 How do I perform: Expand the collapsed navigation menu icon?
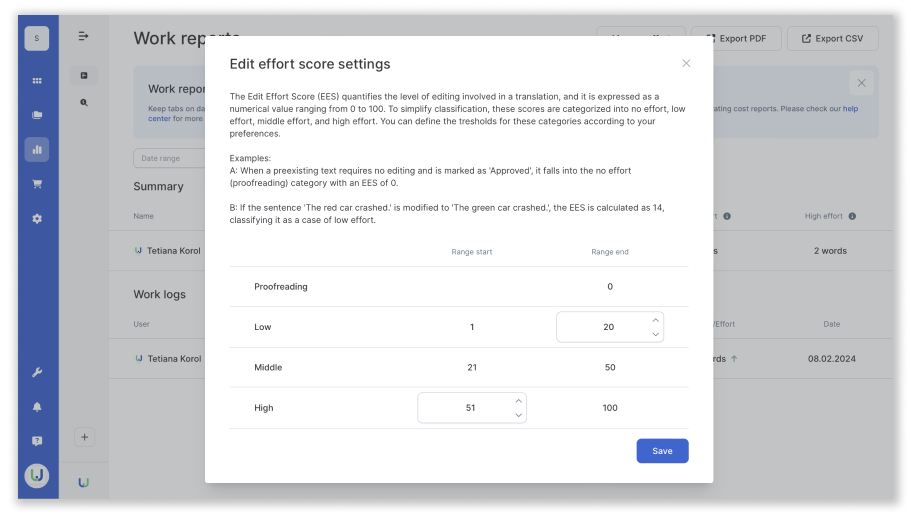84,36
